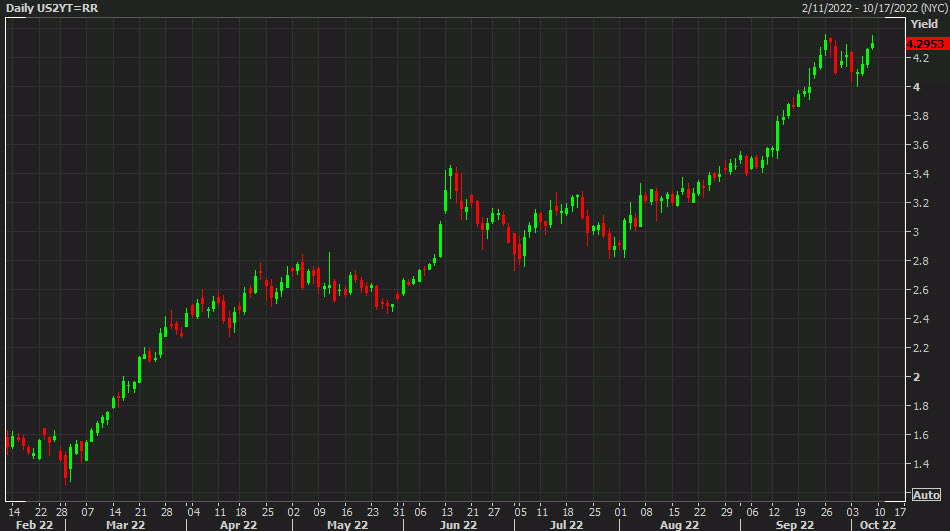The height and width of the screenshot is (531, 950).
Task: Click the "Mar 22" month label
Action: click(125, 525)
